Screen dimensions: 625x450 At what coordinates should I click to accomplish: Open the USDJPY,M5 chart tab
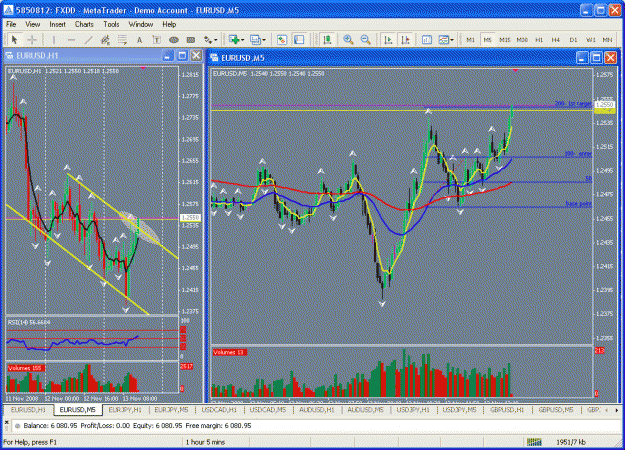pos(460,410)
